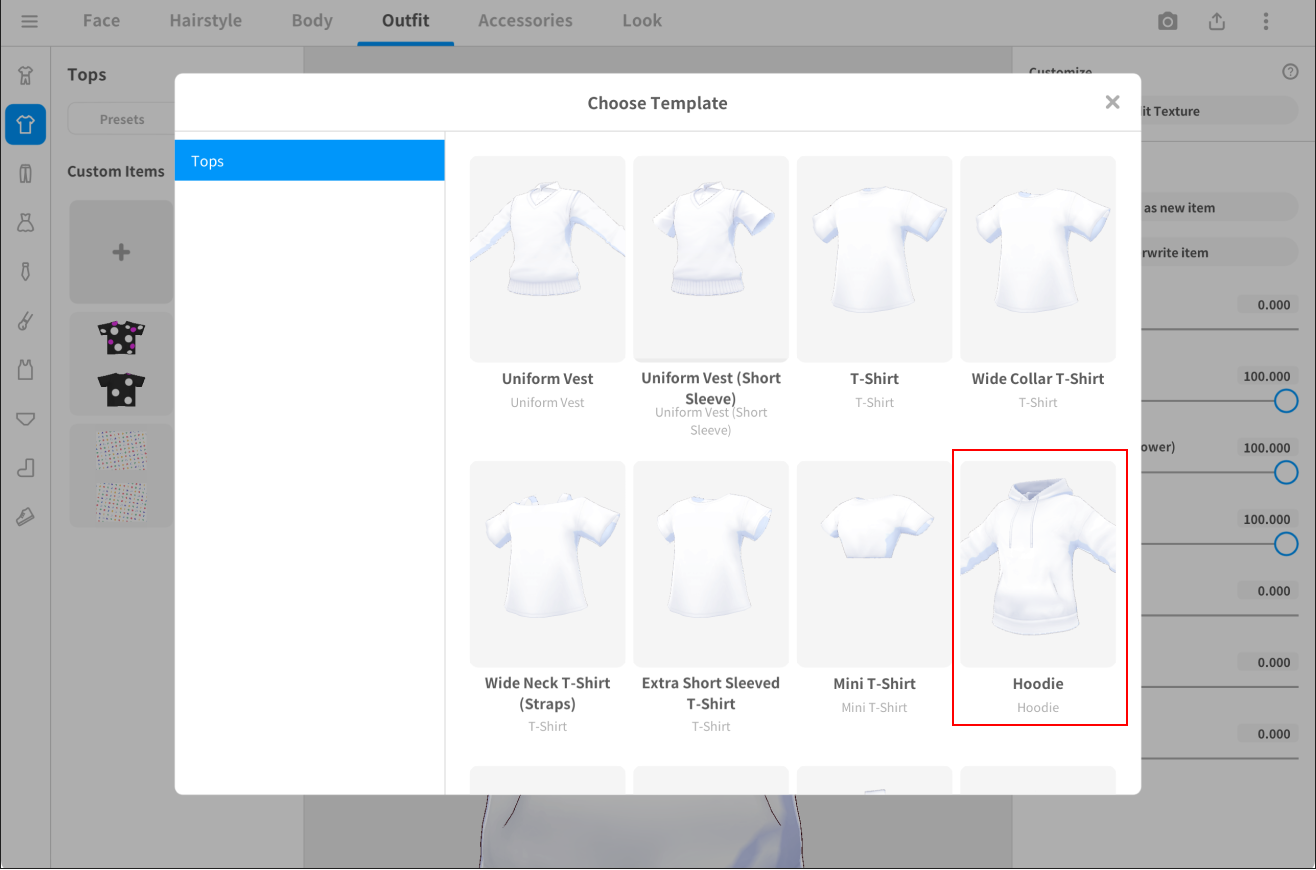Screen dimensions: 1316x870
Task: Select Tops in the template category list
Action: click(x=309, y=161)
